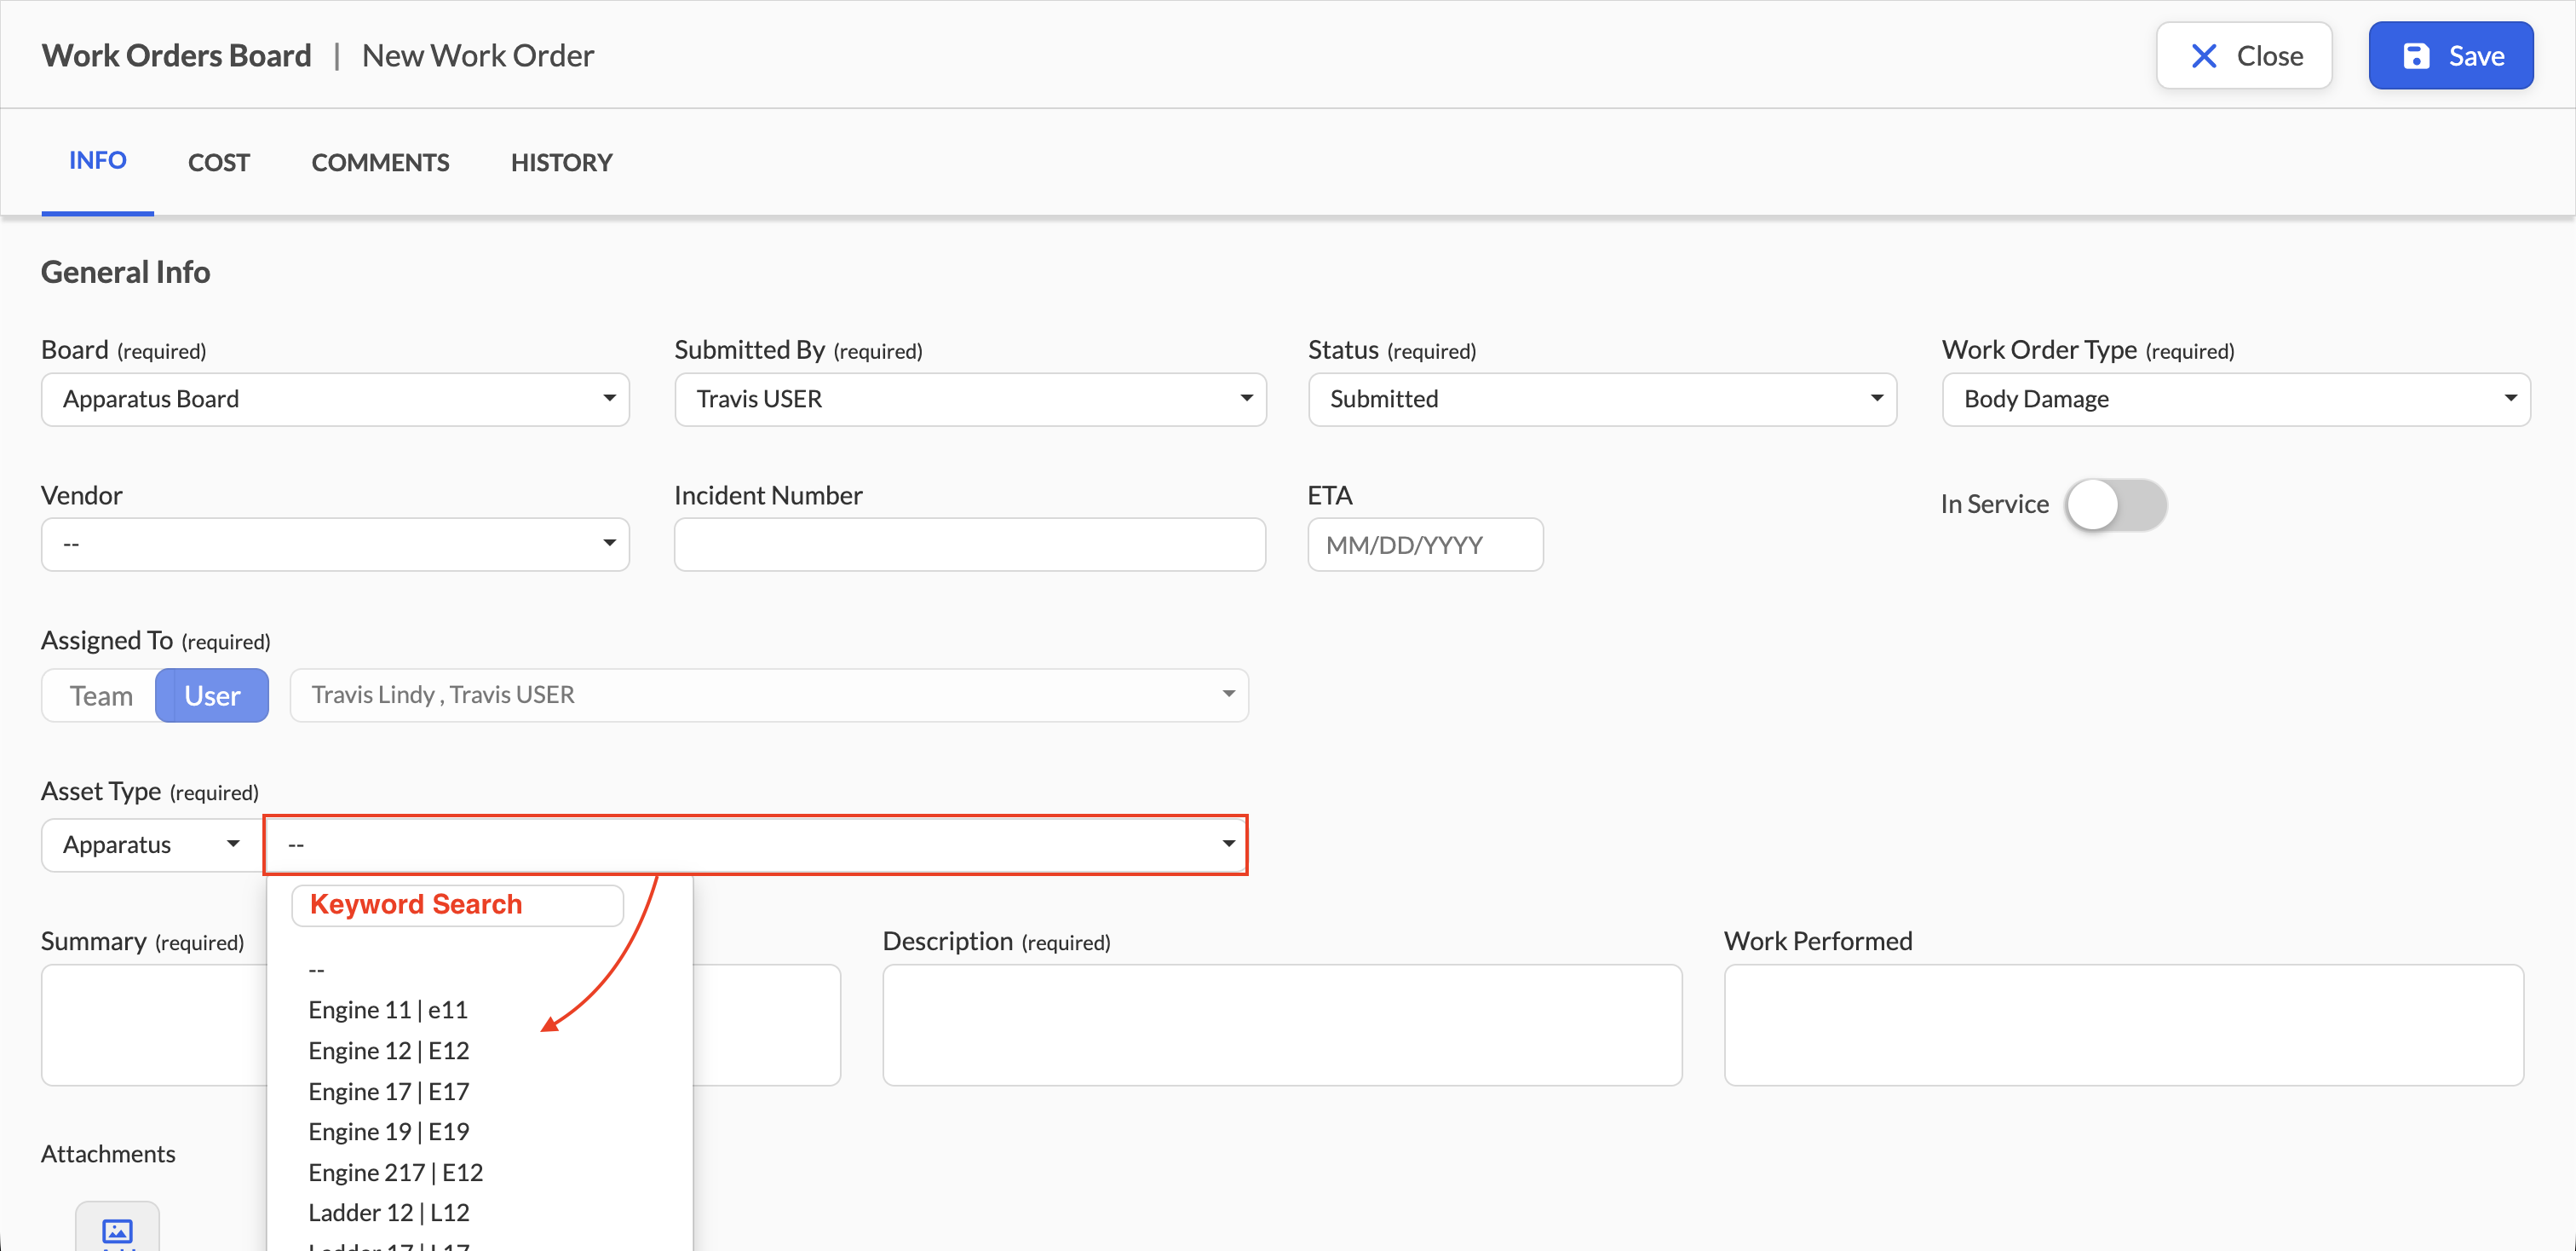Toggle the In Service switch

2115,505
